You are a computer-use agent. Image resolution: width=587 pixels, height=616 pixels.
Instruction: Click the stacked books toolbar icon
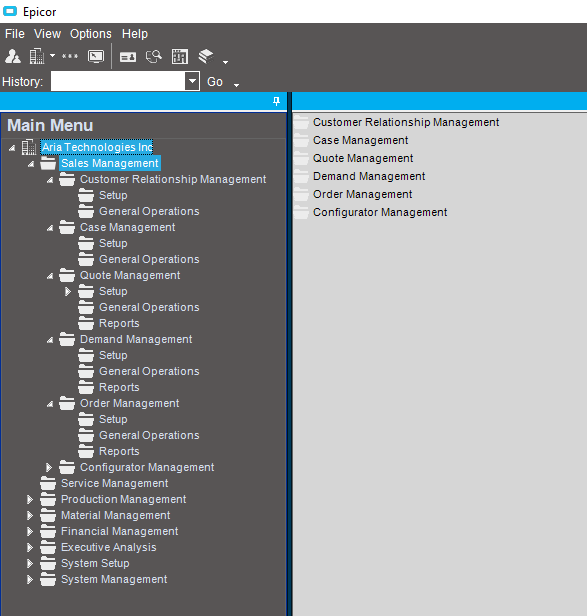[205, 57]
